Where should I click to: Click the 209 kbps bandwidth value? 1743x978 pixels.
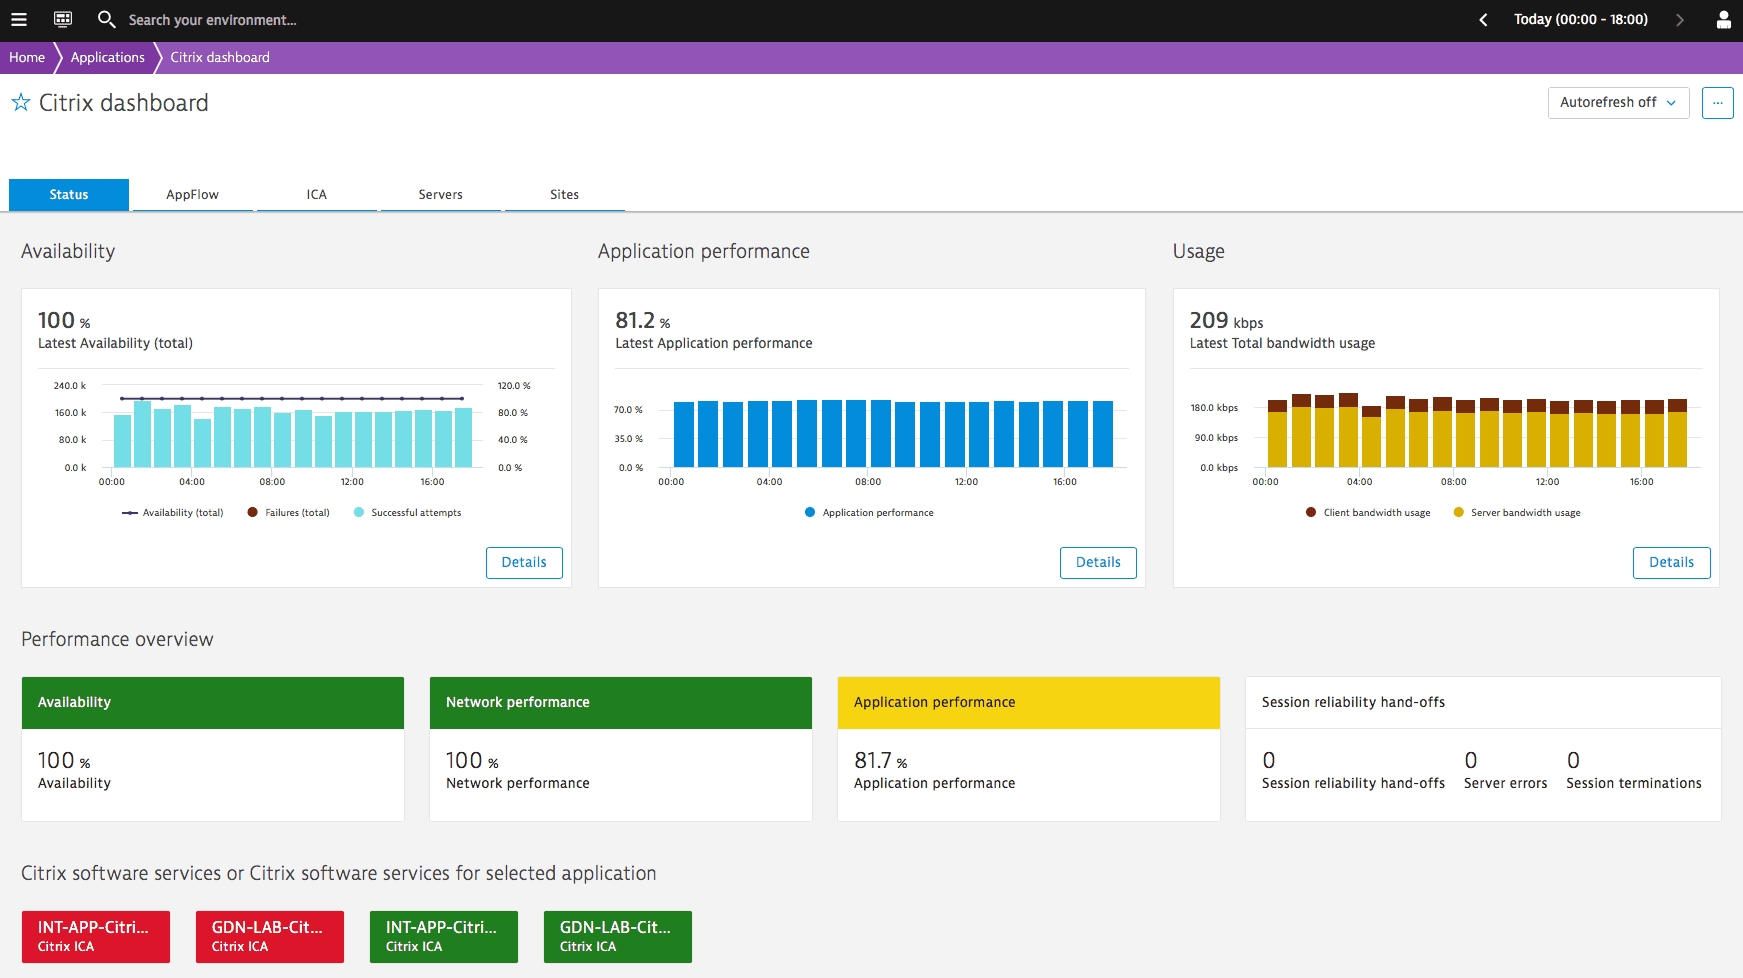(x=1226, y=321)
